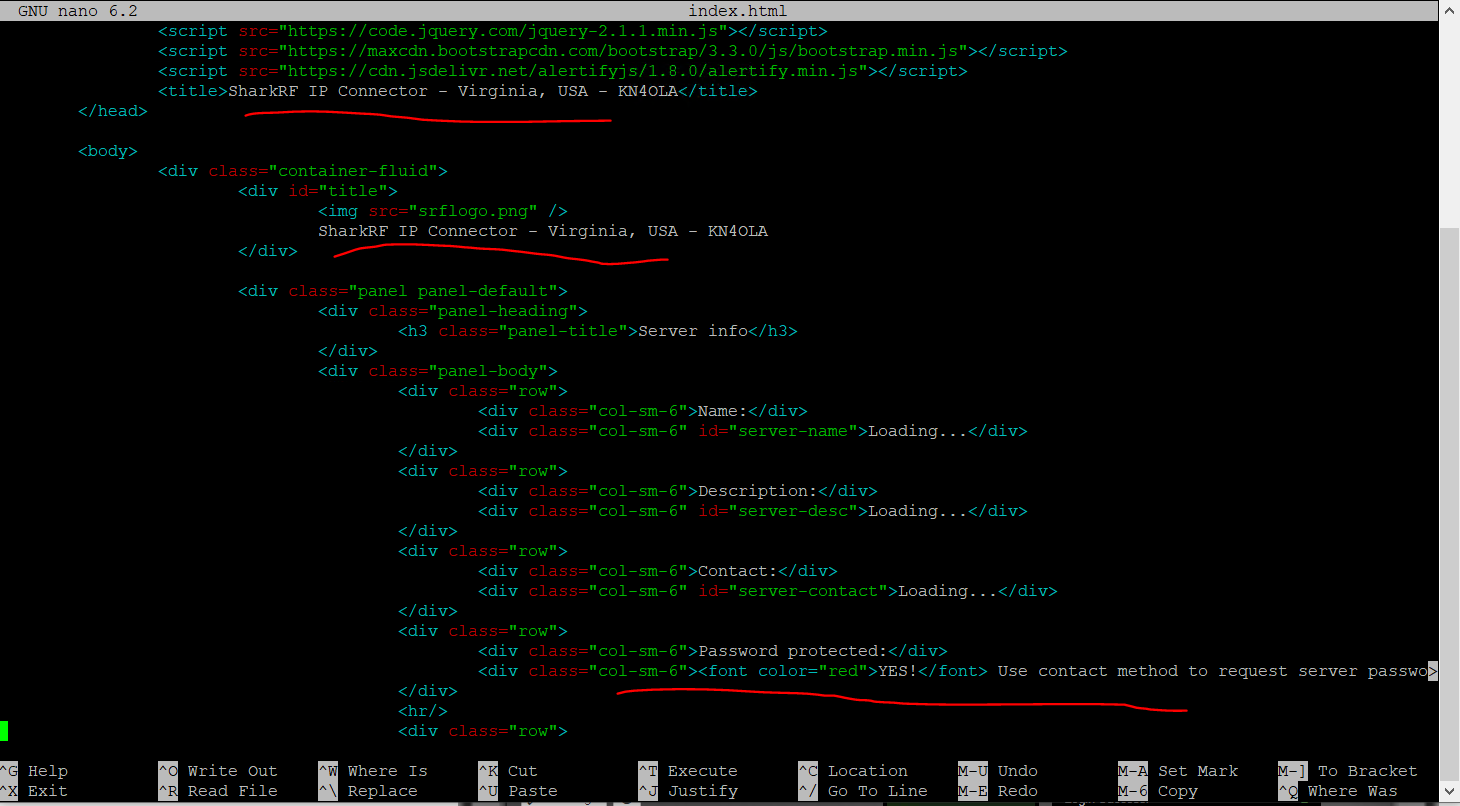
Task: Select the ^J Justify shortcut
Action: (x=688, y=791)
